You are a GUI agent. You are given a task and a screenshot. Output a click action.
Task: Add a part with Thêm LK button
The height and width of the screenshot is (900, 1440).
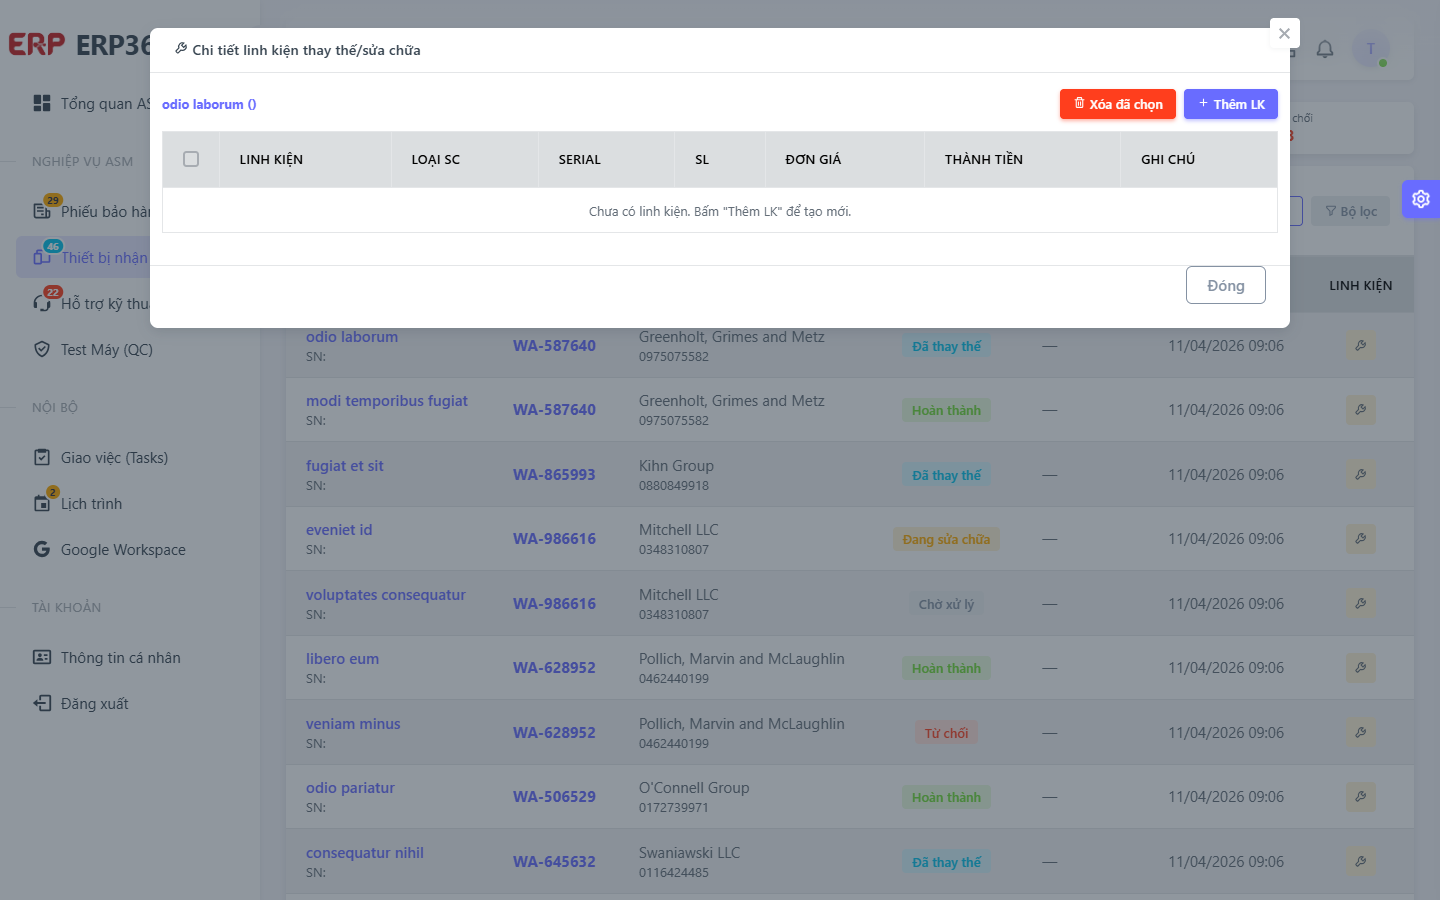[1231, 104]
